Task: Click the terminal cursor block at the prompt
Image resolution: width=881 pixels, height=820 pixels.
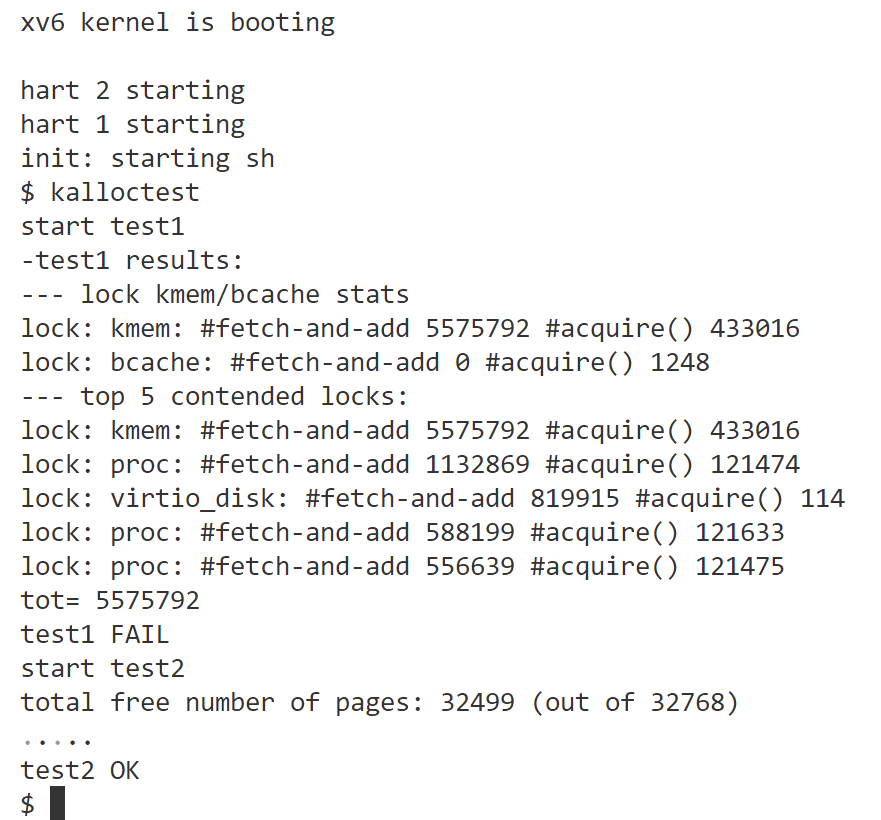Action: pos(57,803)
